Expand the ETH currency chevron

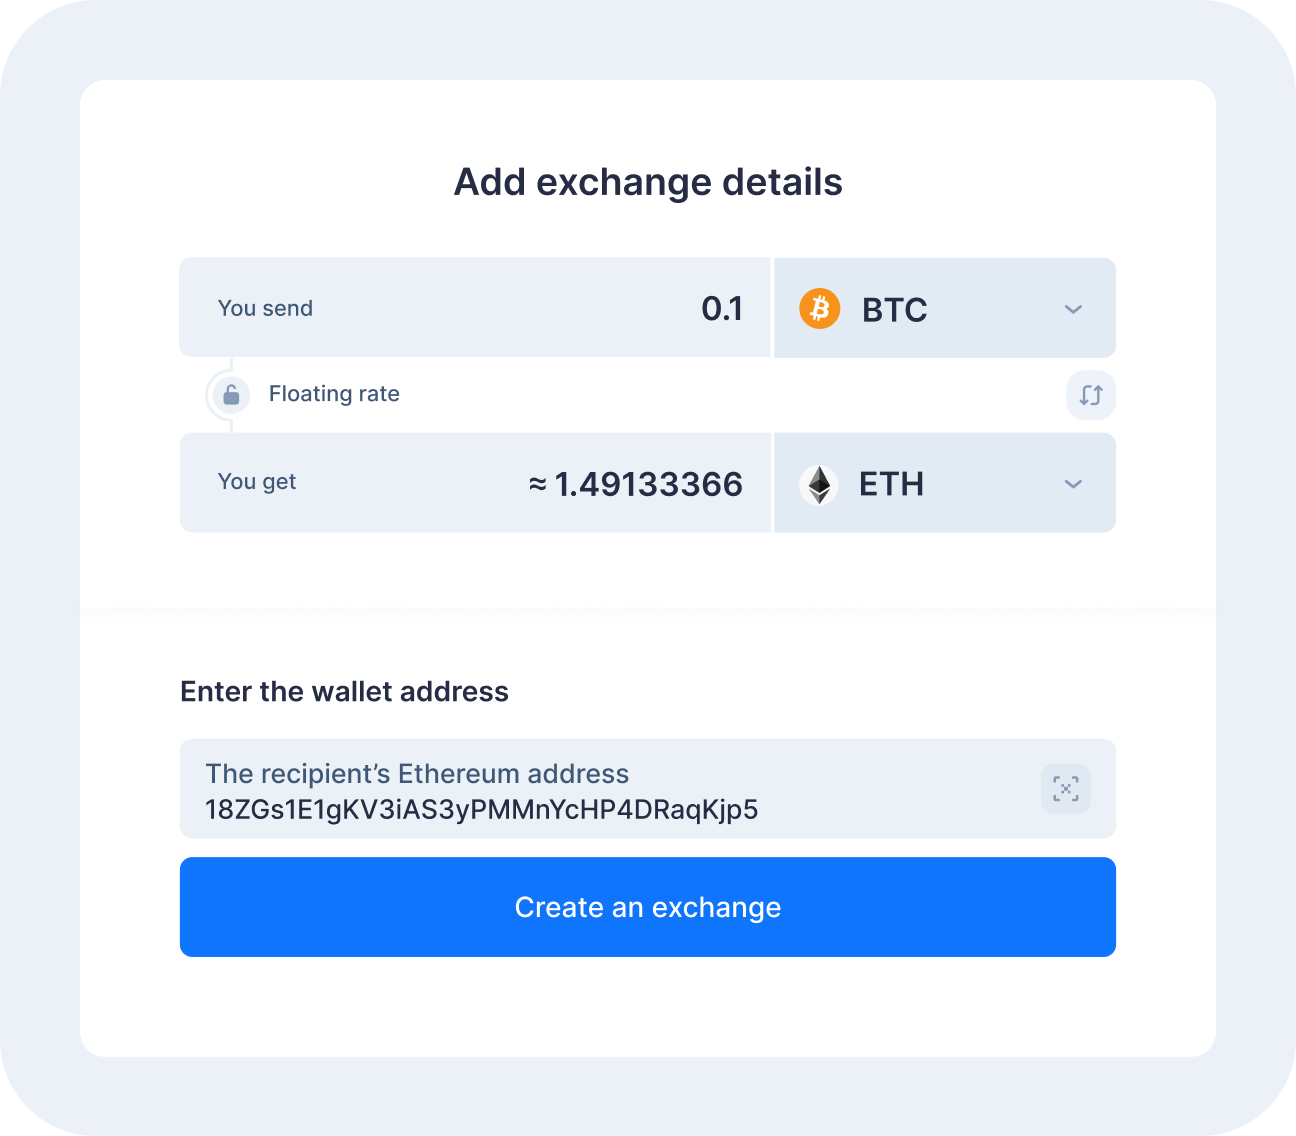(x=1073, y=484)
